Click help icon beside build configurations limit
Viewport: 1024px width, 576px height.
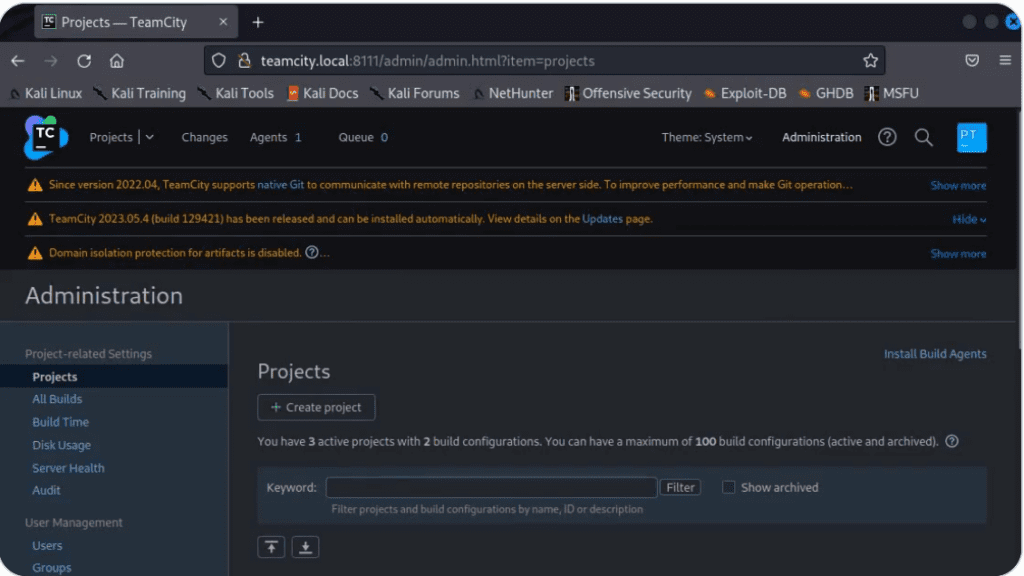coord(952,441)
